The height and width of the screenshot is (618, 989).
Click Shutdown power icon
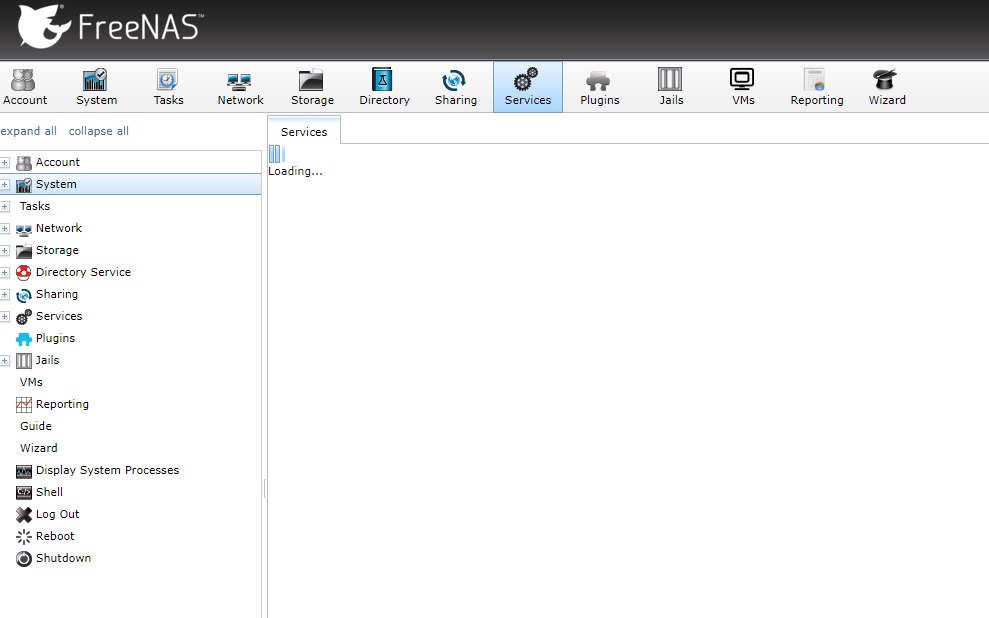click(24, 559)
